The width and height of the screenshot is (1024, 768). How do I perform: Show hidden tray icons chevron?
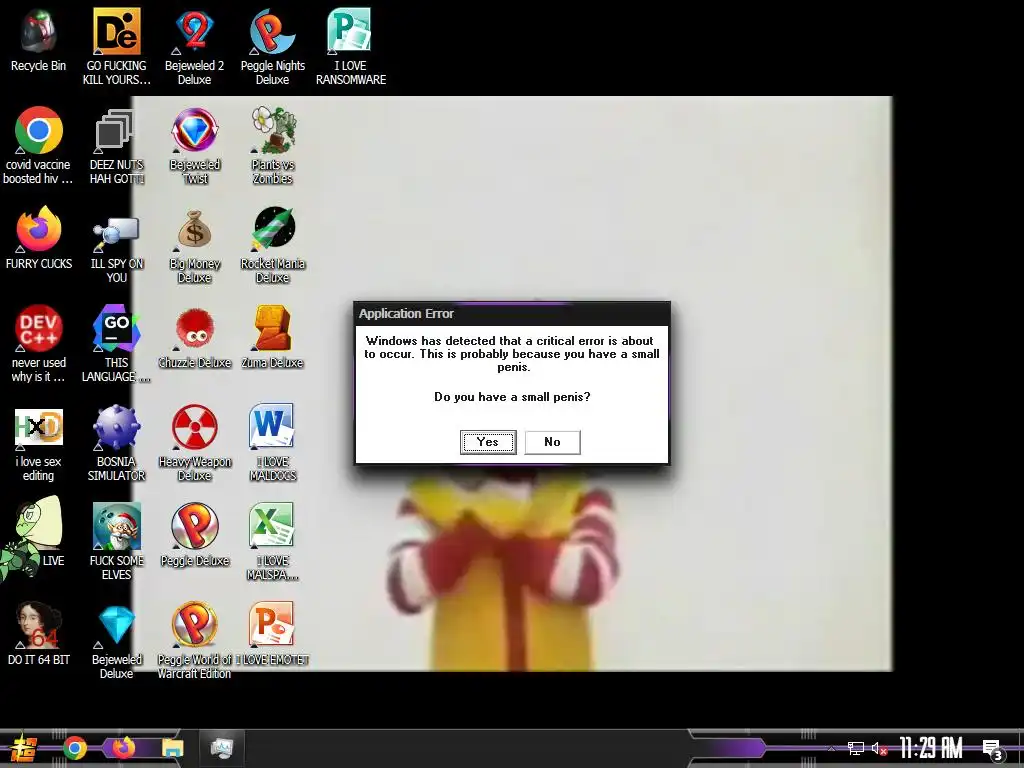click(x=831, y=748)
